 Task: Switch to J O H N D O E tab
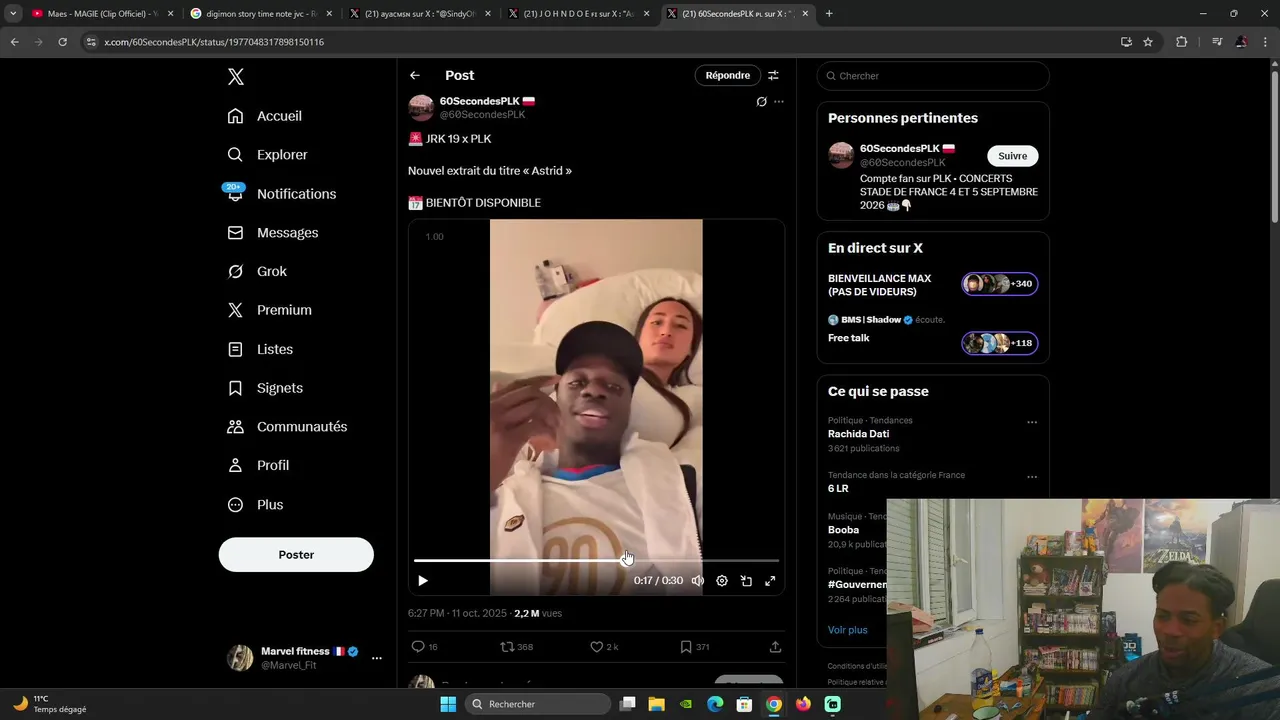[579, 14]
